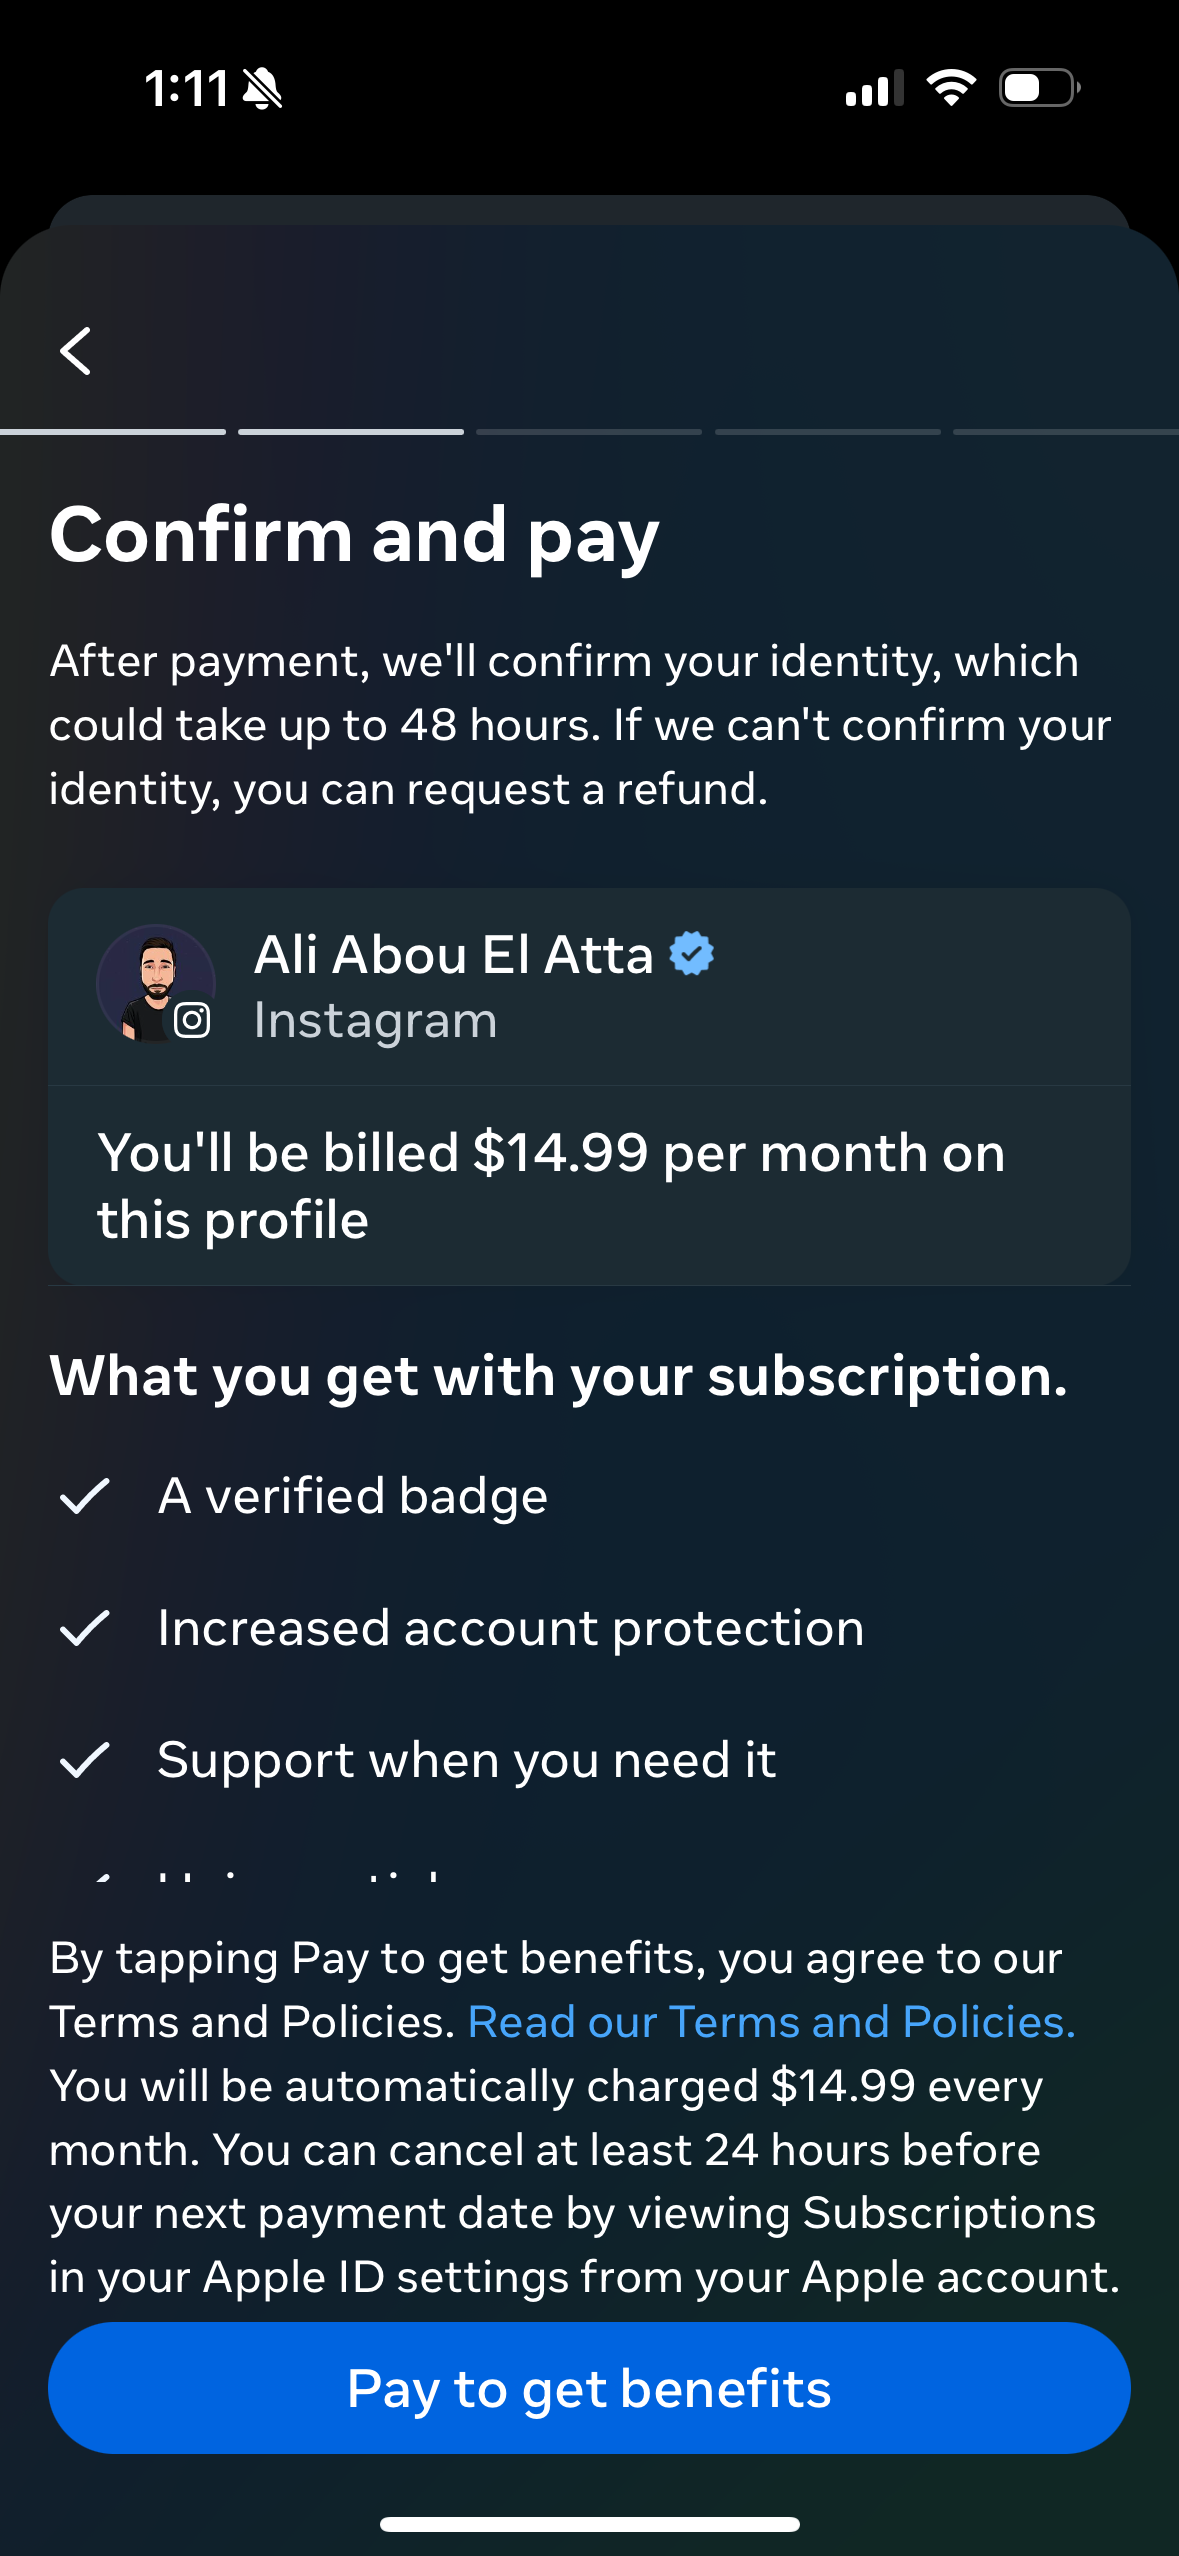Tap the cellular signal bars icon
Image resolution: width=1179 pixels, height=2556 pixels.
pyautogui.click(x=874, y=88)
